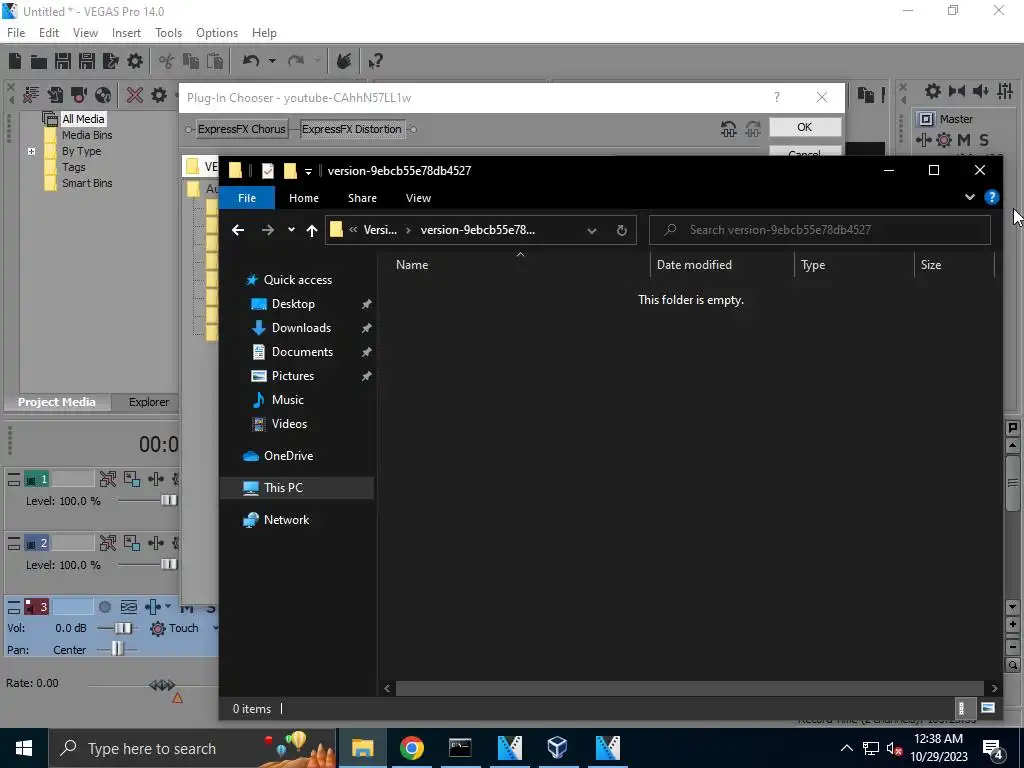
Task: Switch to the Project Media tab
Action: pyautogui.click(x=57, y=402)
